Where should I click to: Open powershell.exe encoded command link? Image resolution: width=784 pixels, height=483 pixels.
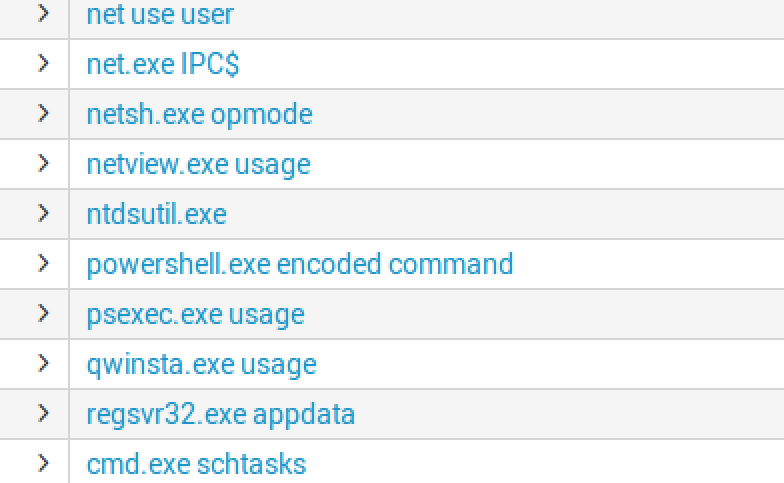[299, 264]
